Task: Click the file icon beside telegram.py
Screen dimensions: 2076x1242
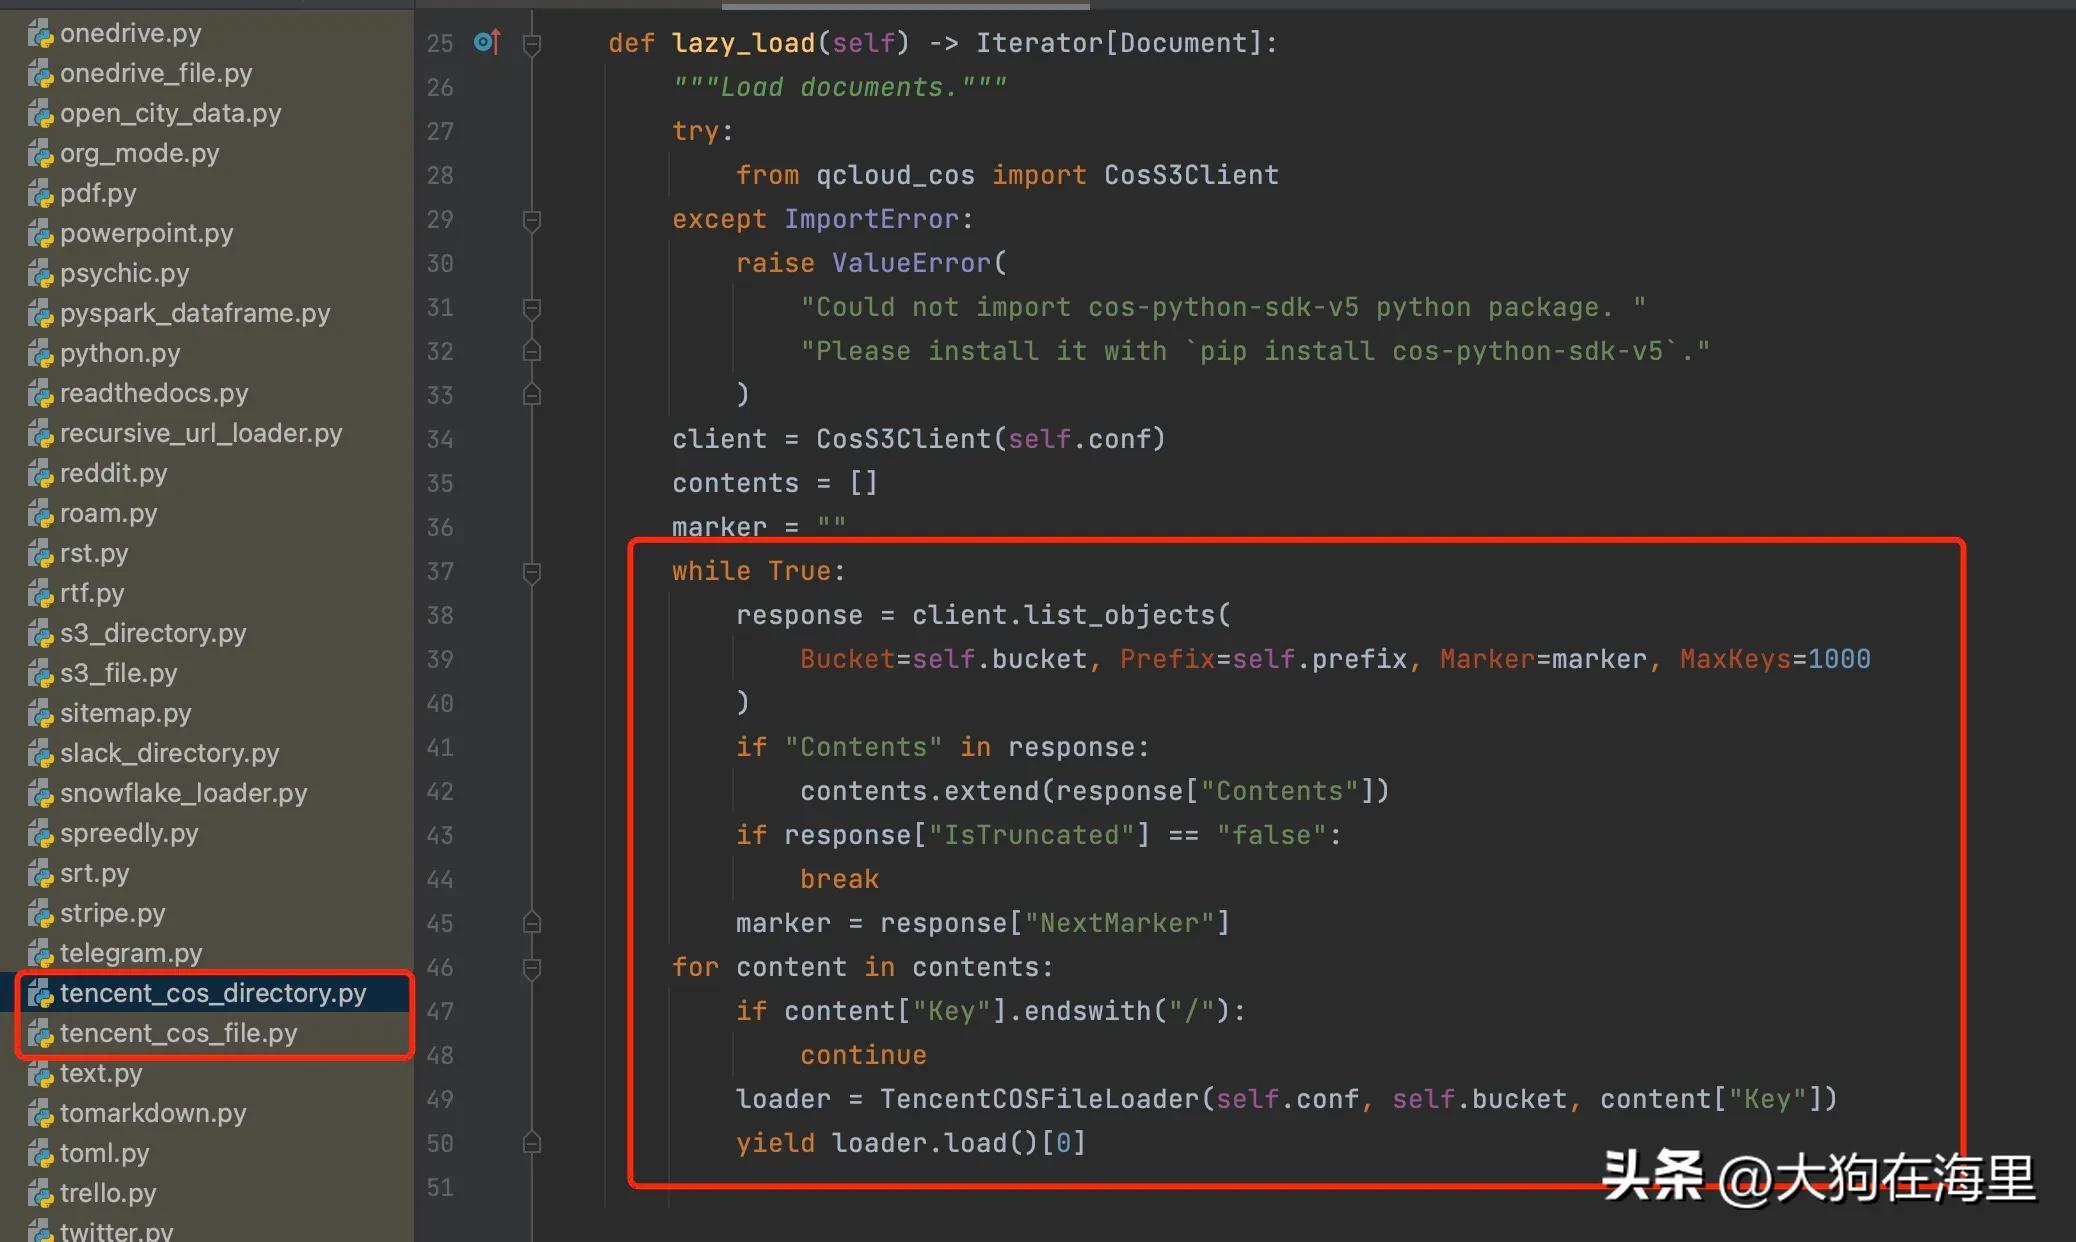Action: [40, 954]
